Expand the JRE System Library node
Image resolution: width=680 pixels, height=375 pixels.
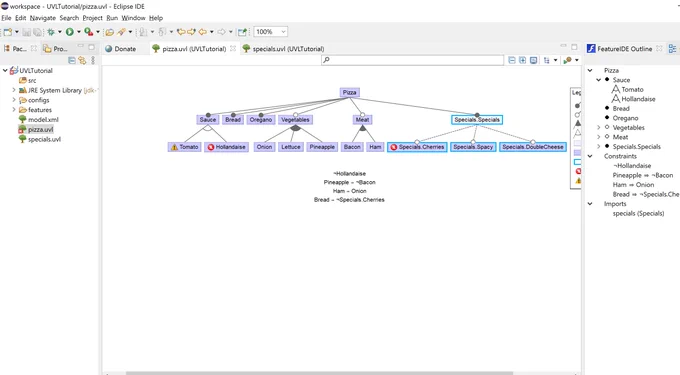(x=14, y=90)
